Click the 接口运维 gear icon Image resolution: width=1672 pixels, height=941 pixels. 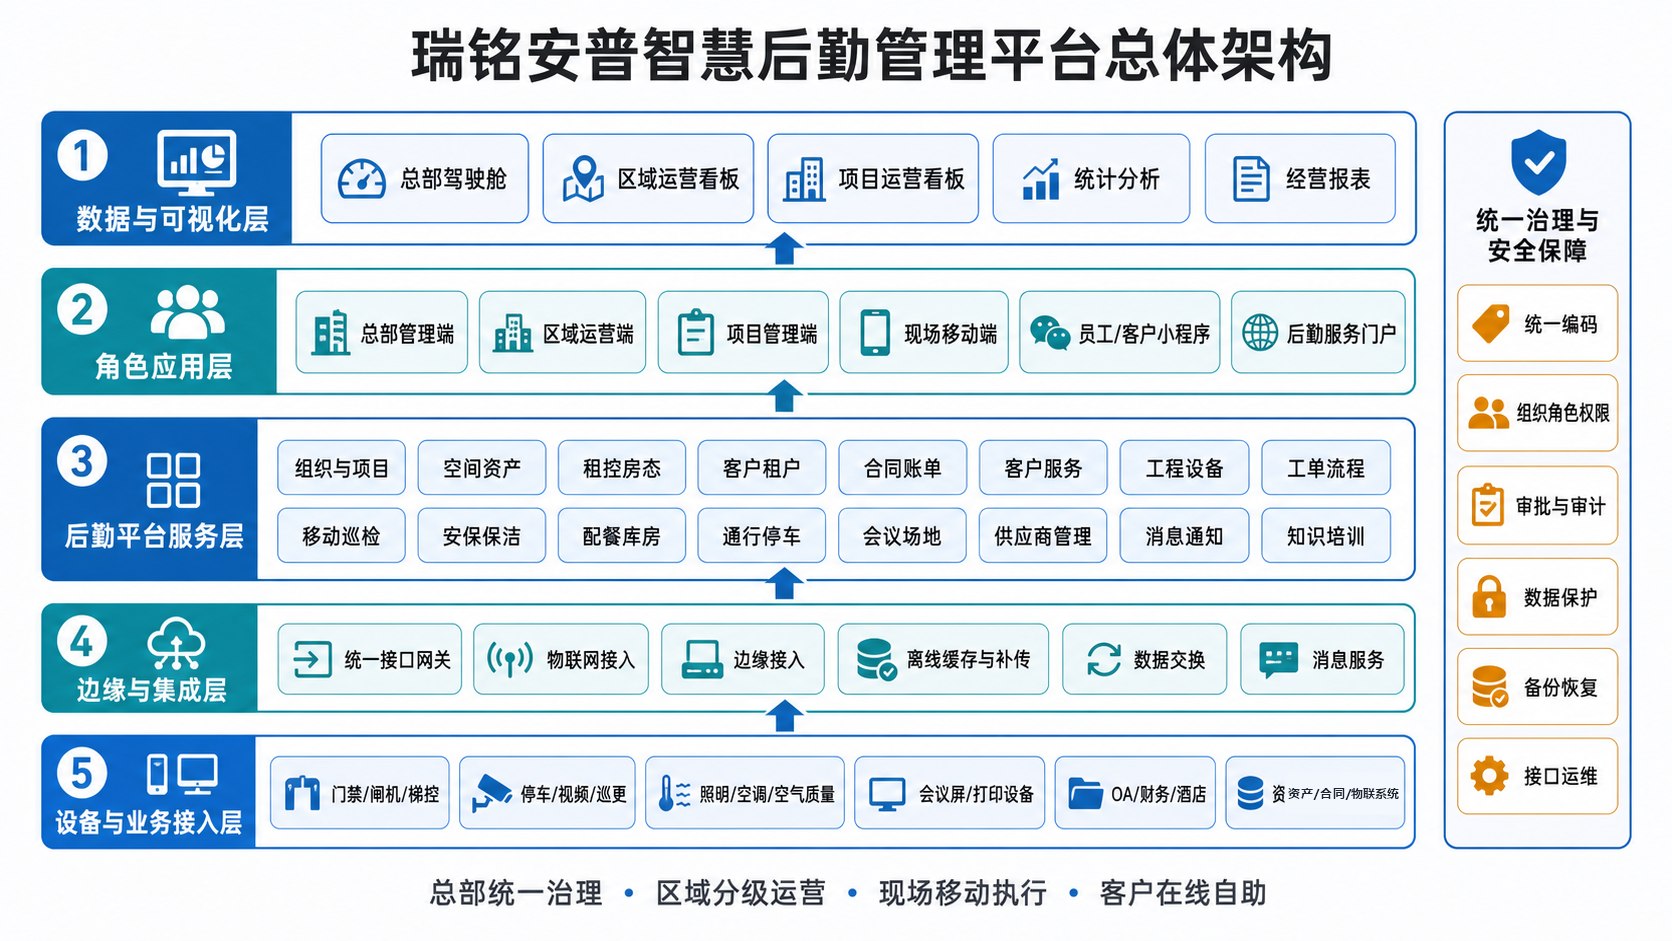point(1489,776)
